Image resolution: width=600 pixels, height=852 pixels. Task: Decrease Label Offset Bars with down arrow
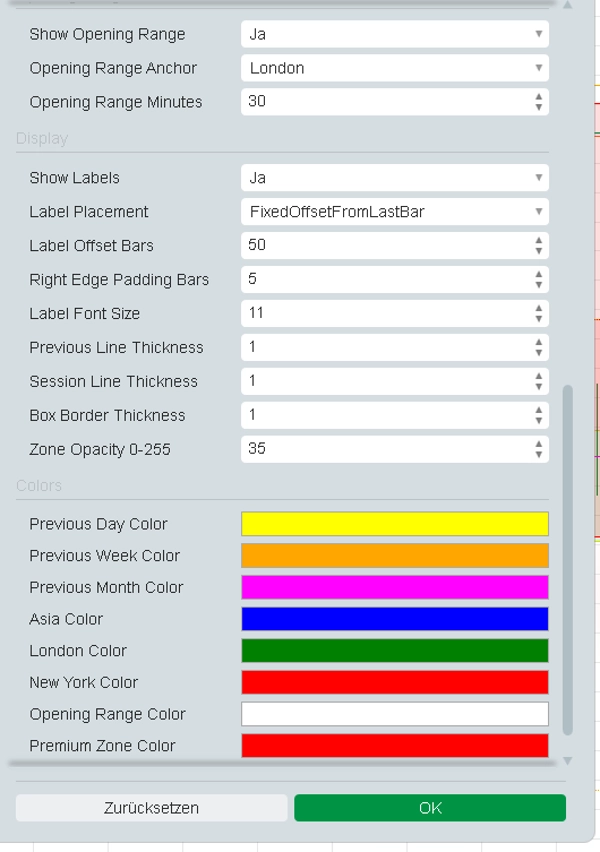539,250
